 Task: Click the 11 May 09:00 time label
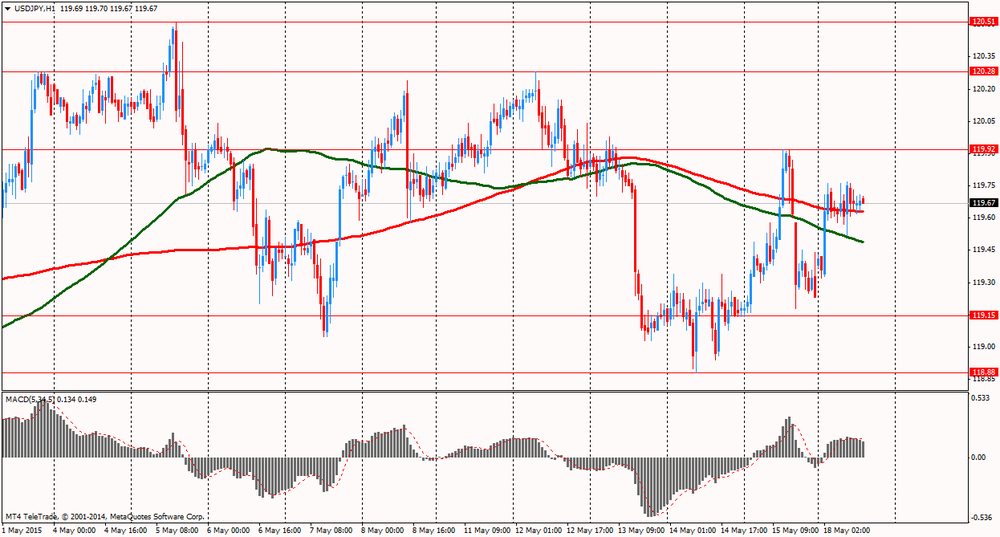[x=487, y=530]
